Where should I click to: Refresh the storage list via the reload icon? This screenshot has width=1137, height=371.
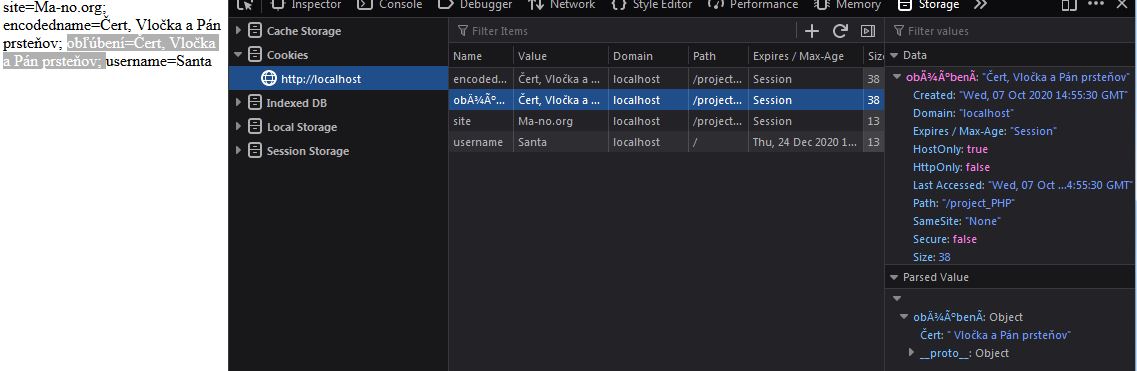tap(840, 31)
